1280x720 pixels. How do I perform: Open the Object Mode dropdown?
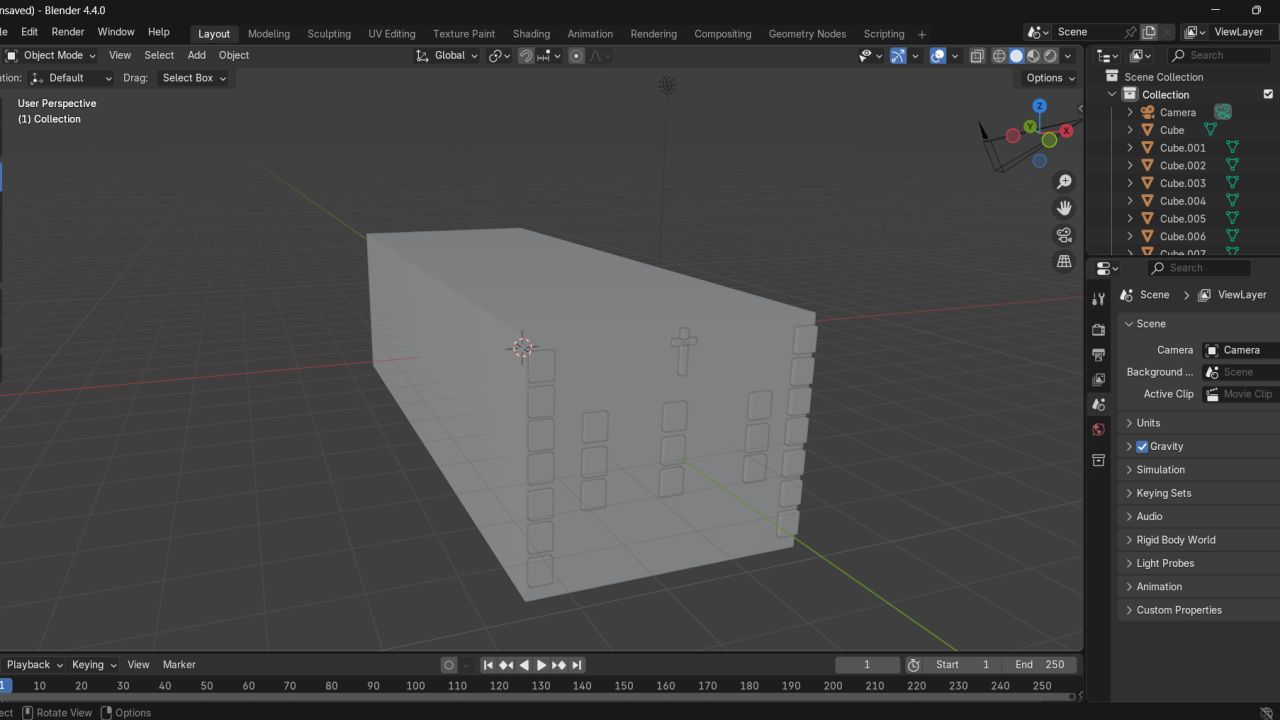(x=51, y=56)
